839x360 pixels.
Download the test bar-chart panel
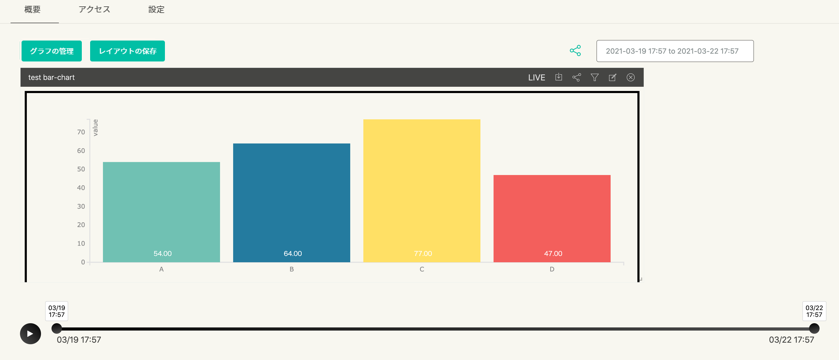click(558, 77)
